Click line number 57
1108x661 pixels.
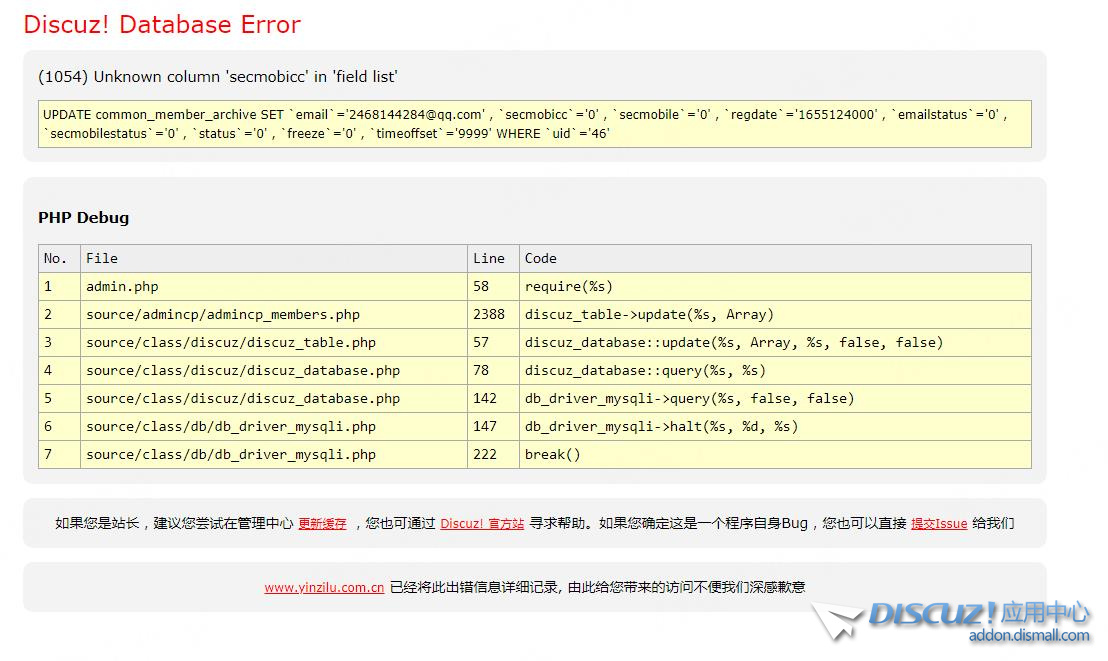[x=493, y=342]
